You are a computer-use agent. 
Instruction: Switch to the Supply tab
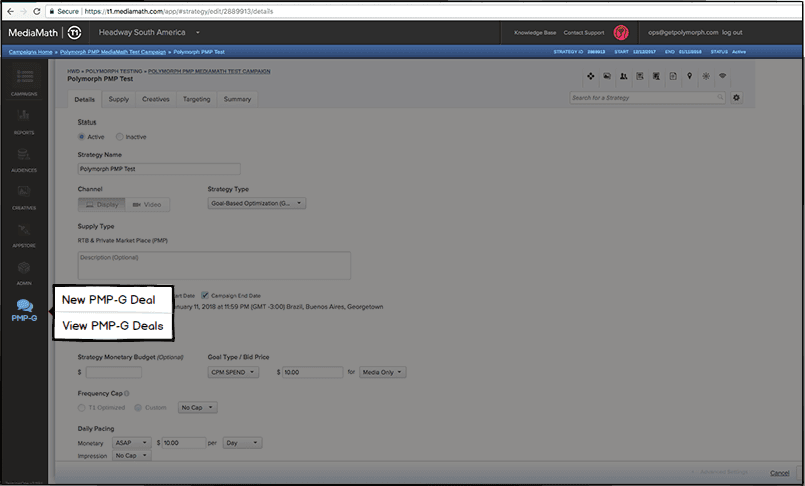[119, 99]
